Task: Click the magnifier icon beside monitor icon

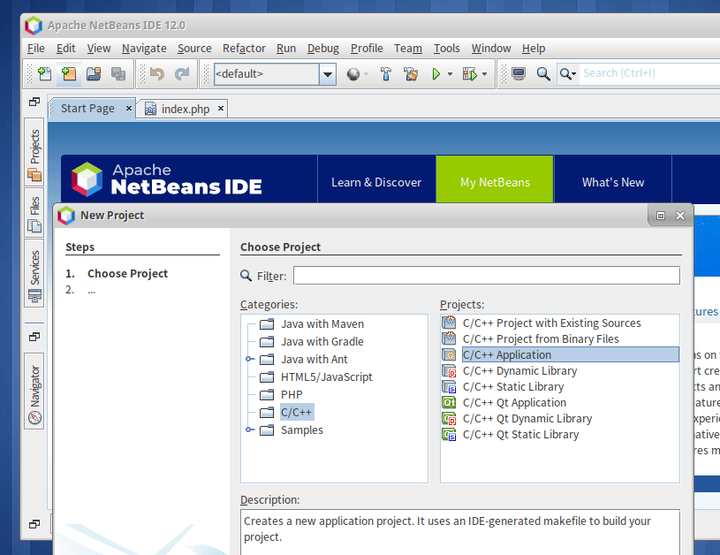Action: (543, 73)
